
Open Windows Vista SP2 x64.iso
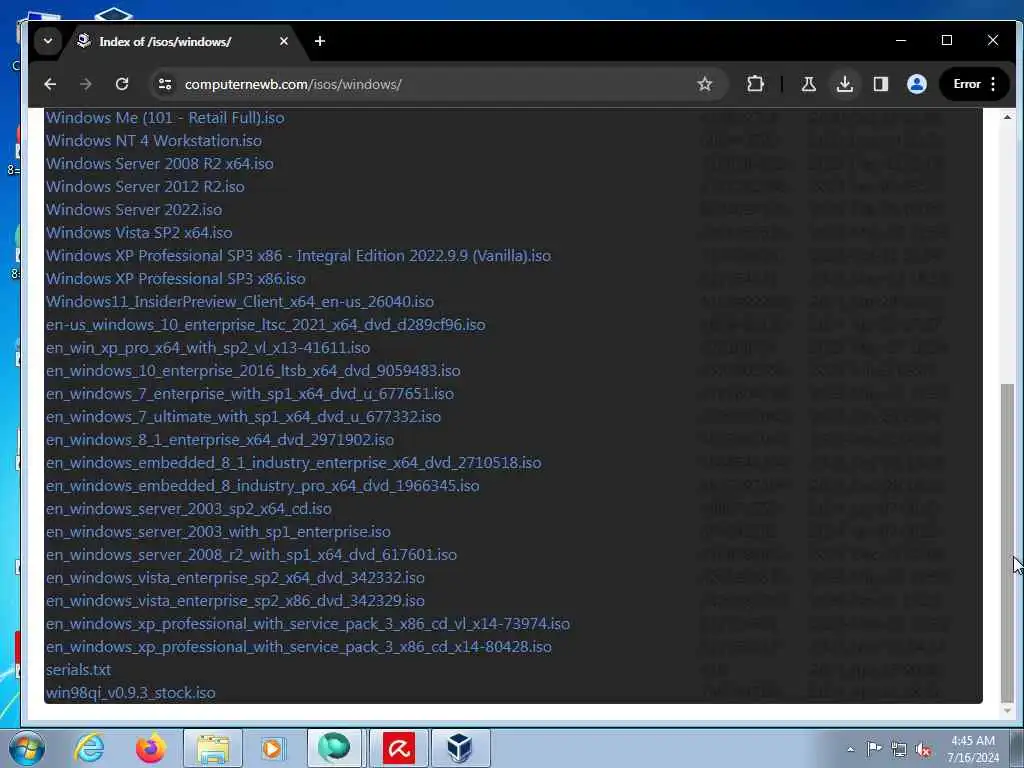[139, 232]
